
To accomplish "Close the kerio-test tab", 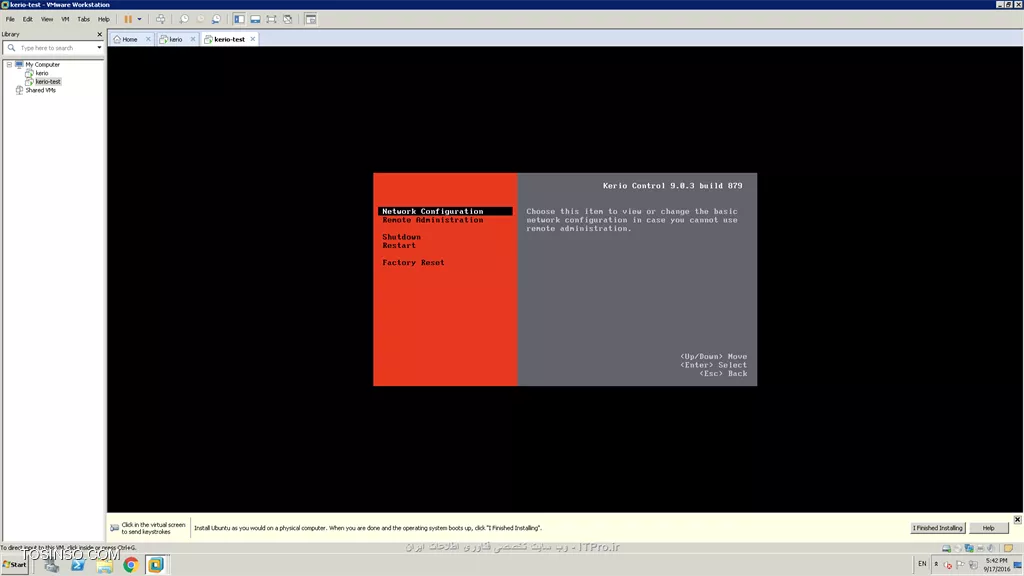I will (253, 39).
